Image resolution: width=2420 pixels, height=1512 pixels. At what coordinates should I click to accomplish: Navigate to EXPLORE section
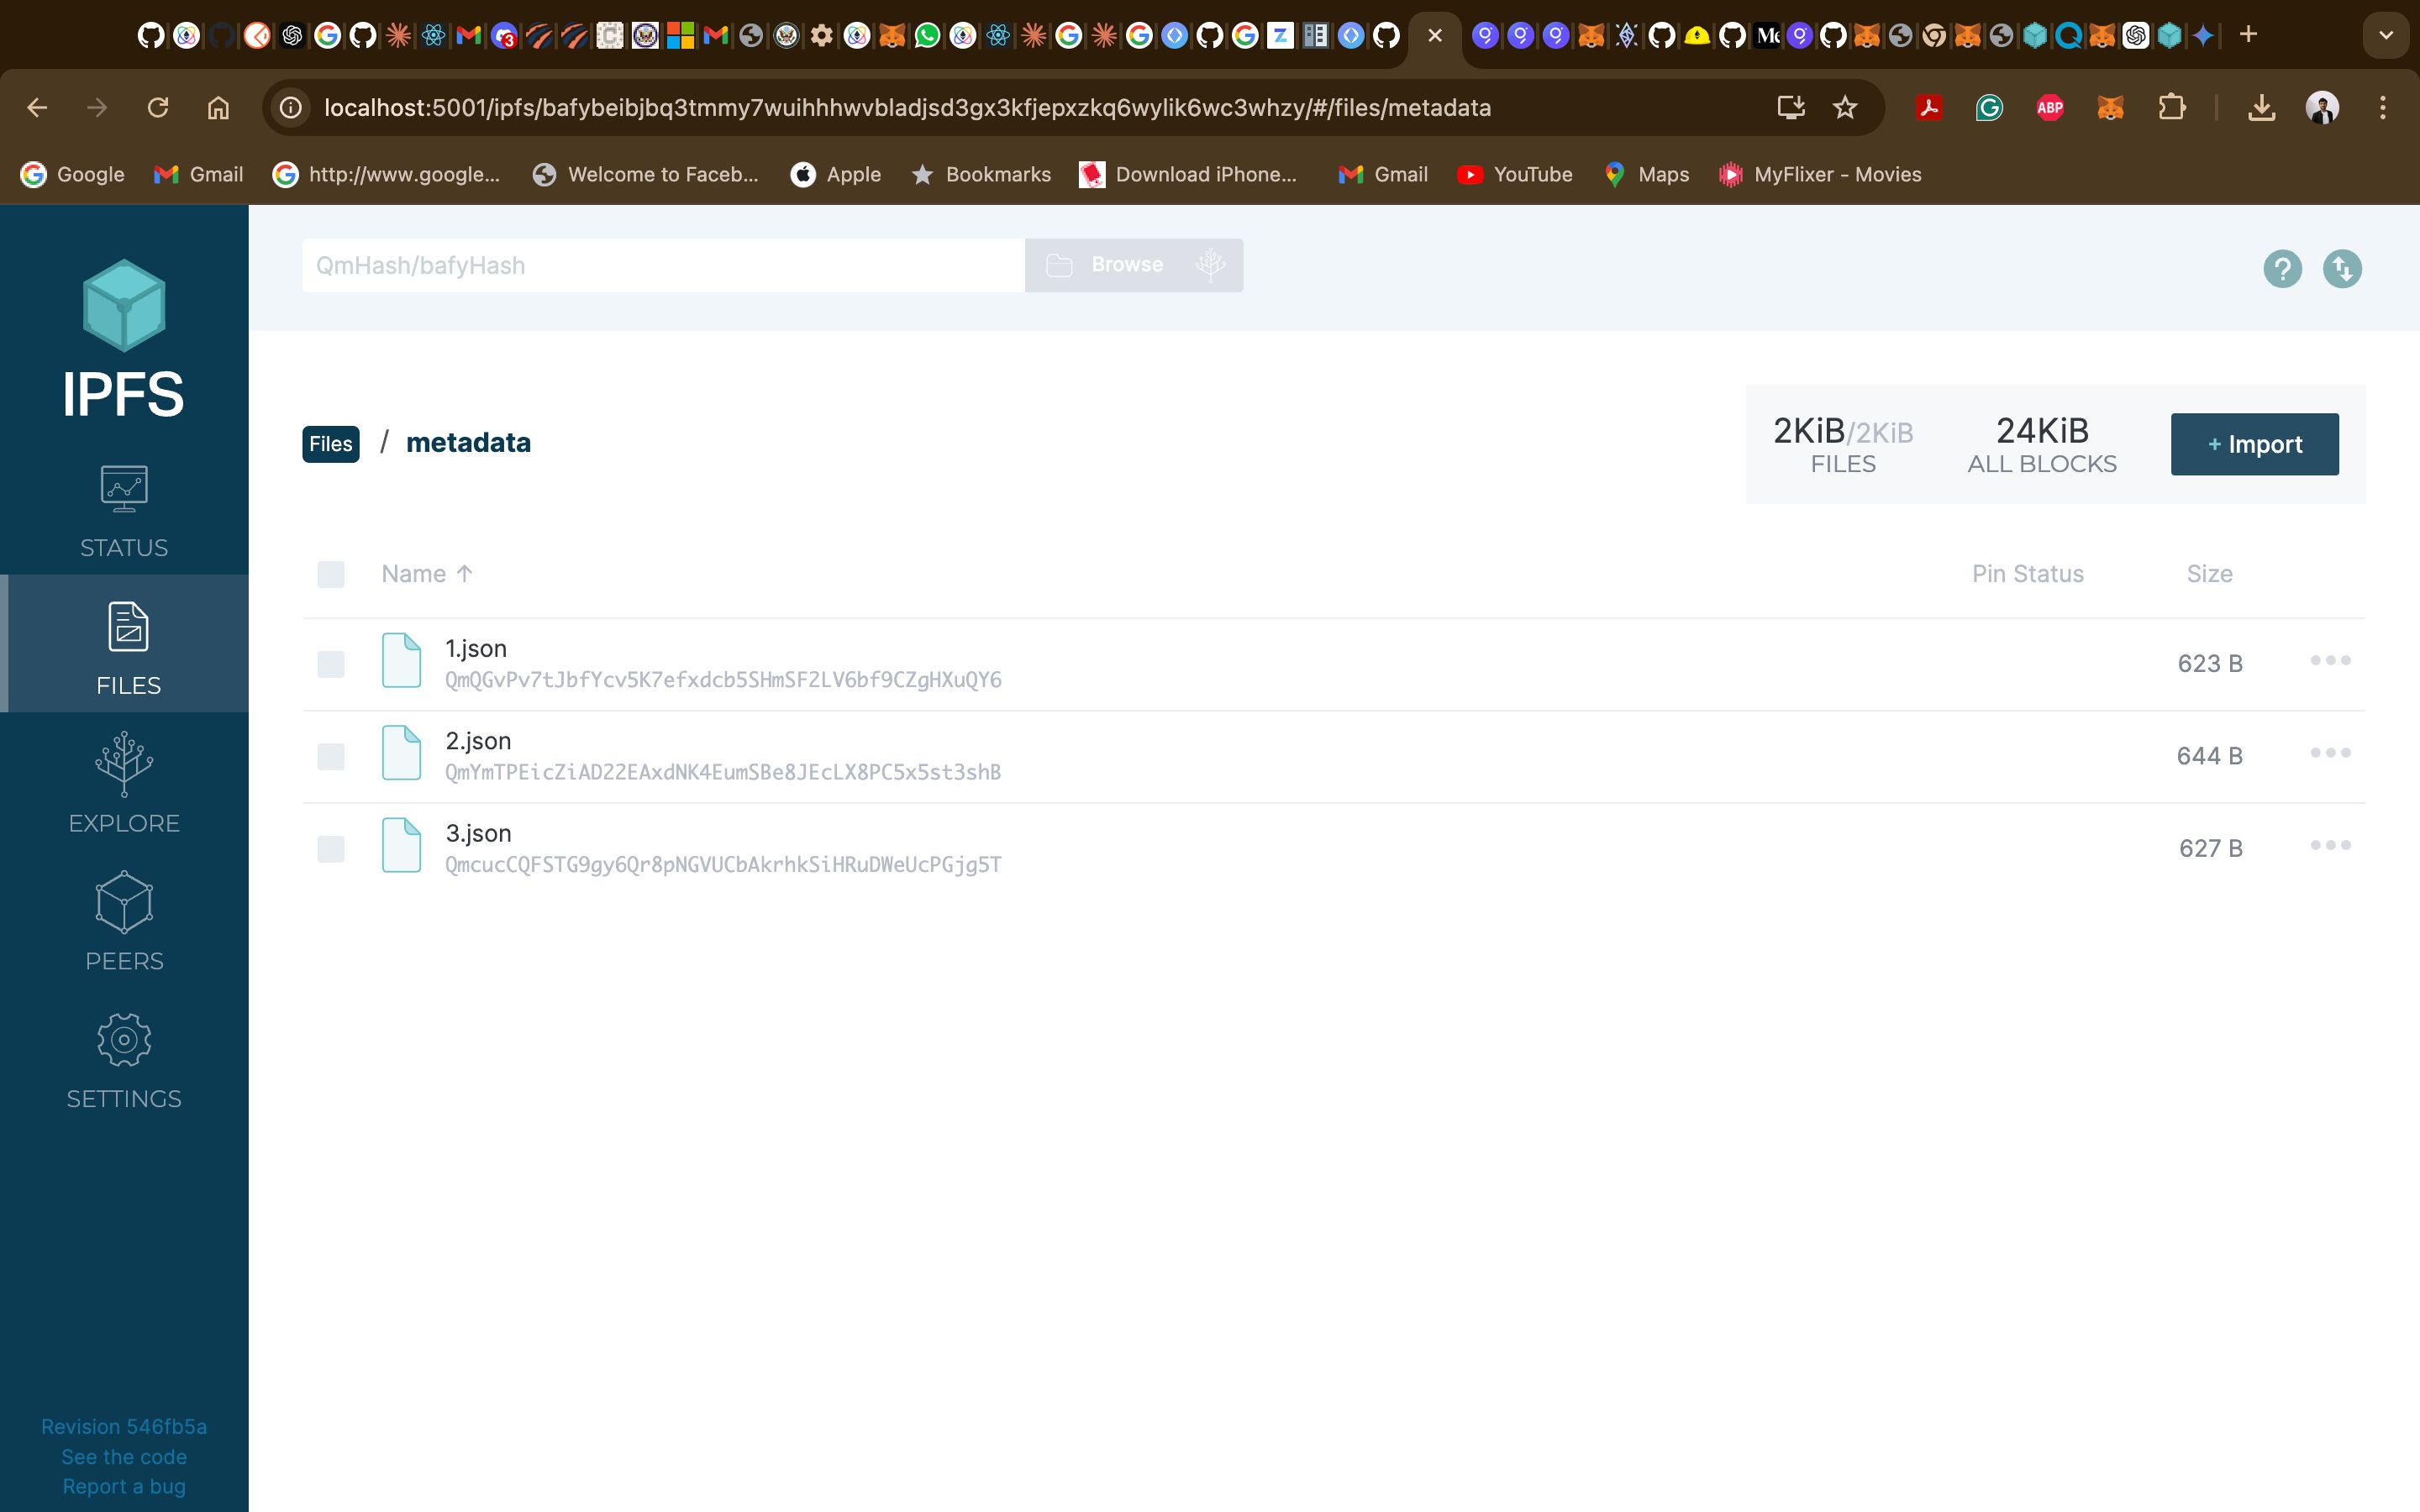point(124,782)
